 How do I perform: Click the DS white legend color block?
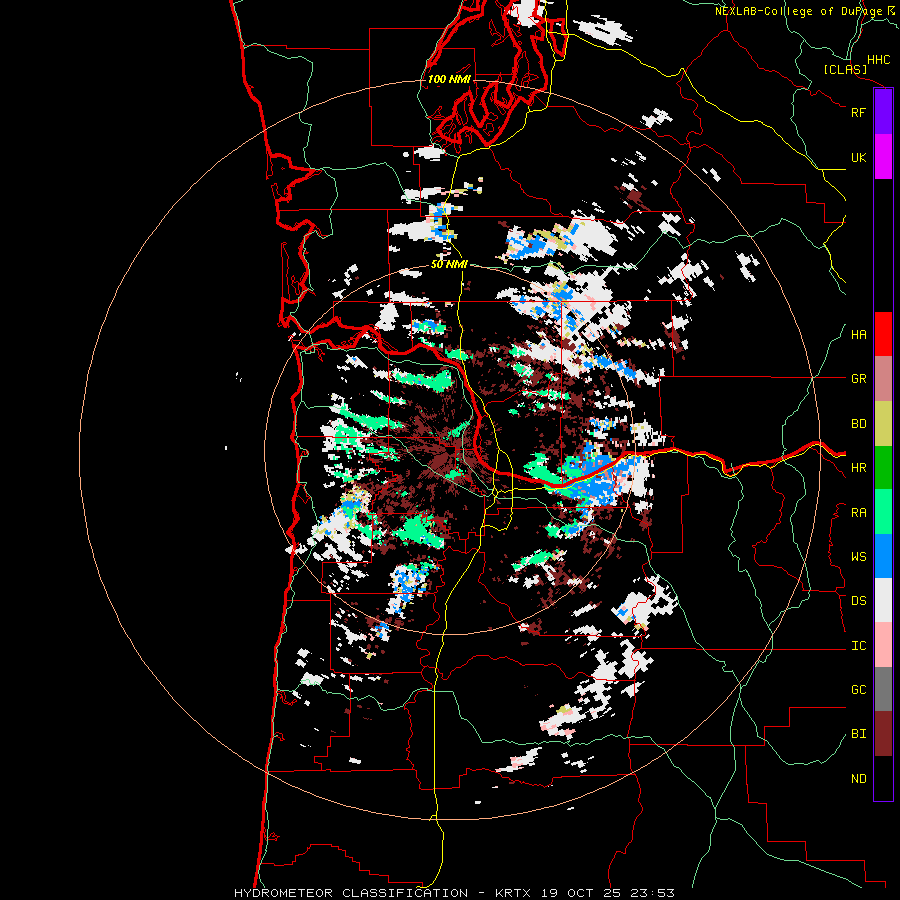[883, 600]
